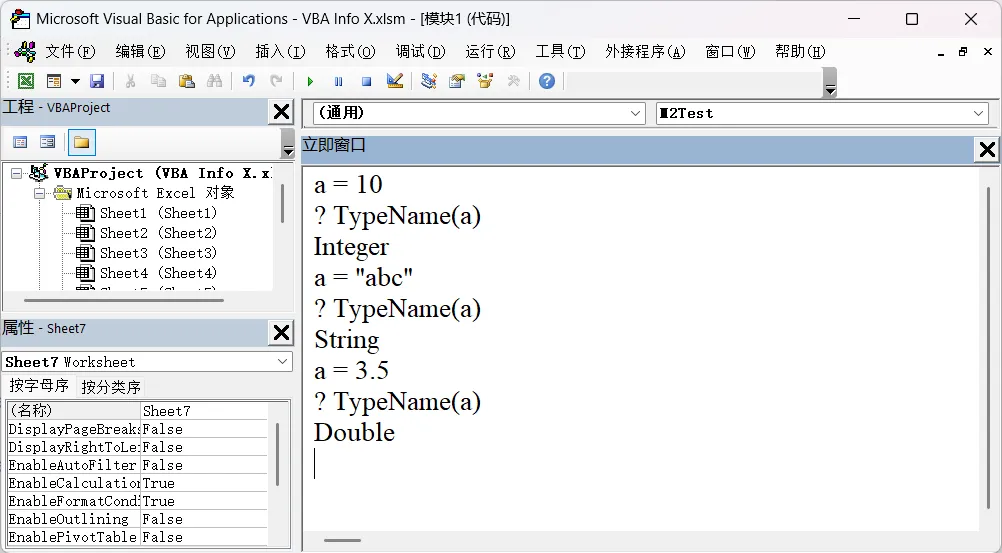
Task: Open the 编辑(E) menu
Action: pos(140,52)
